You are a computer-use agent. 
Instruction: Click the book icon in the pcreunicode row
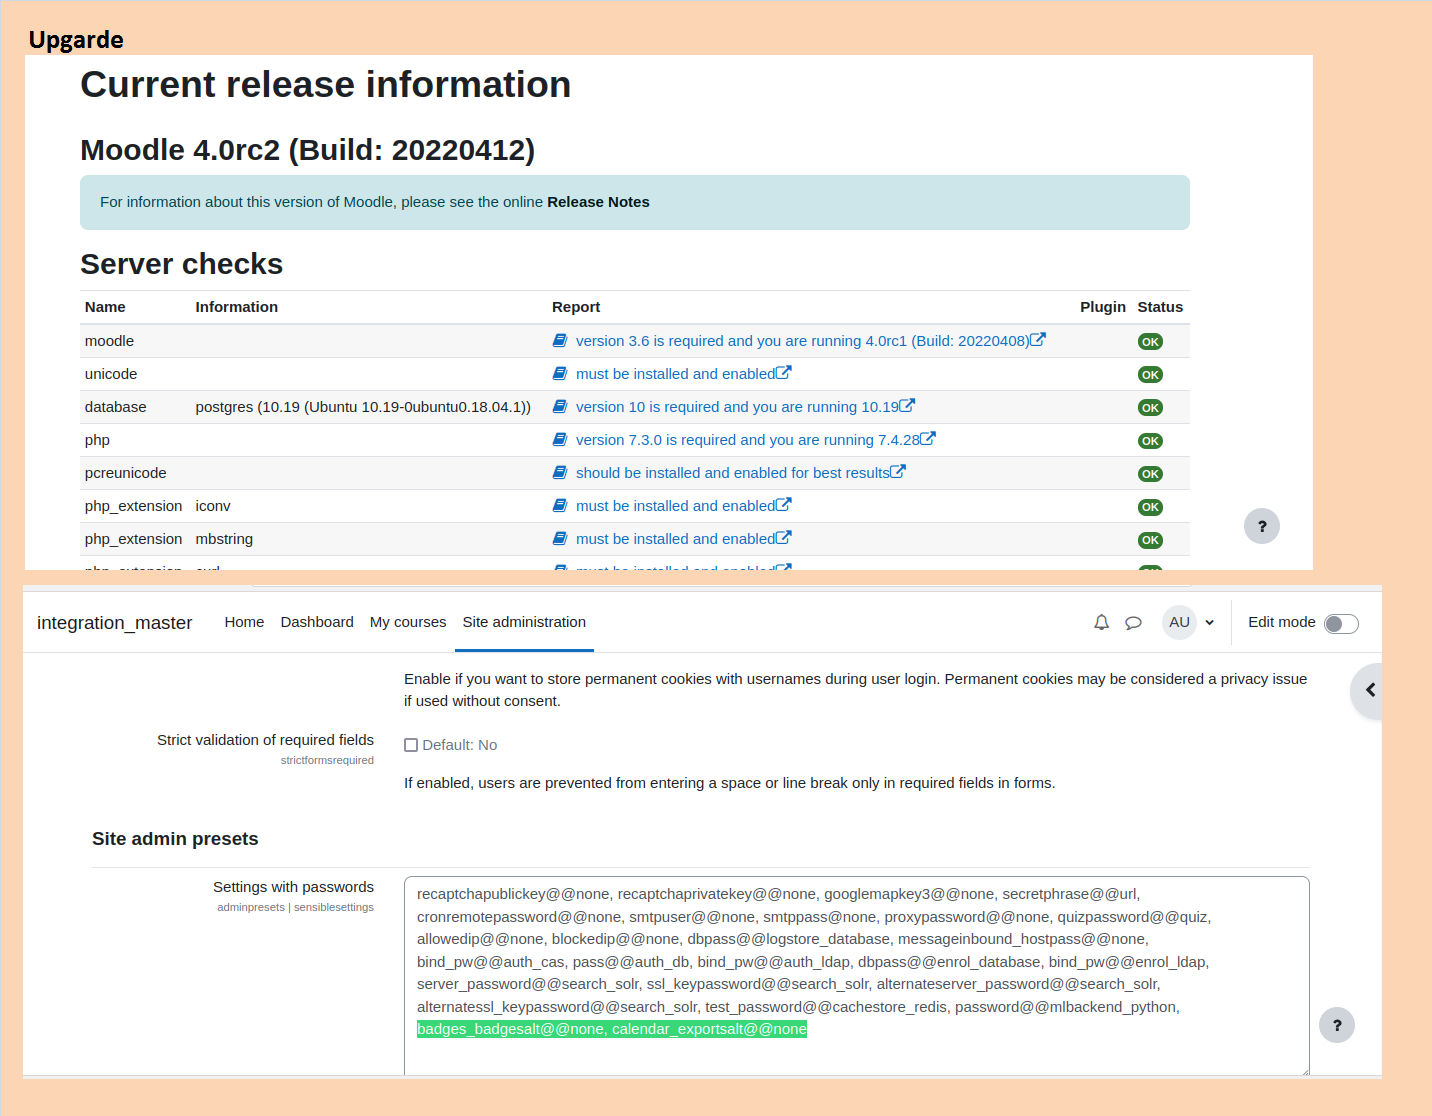[x=560, y=473]
